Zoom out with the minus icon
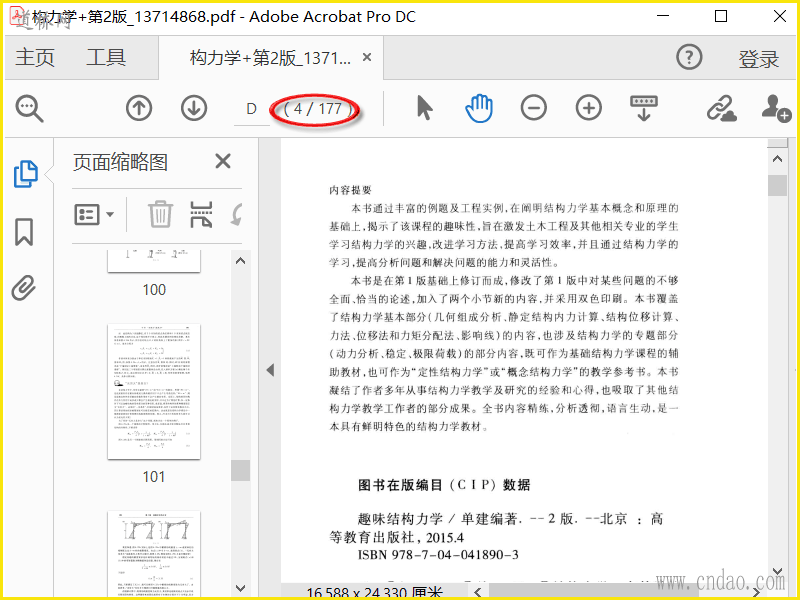800x600 pixels. [x=534, y=108]
